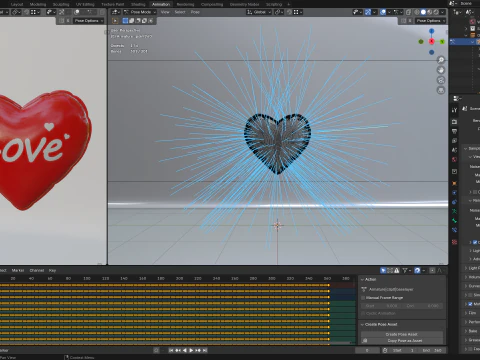The height and width of the screenshot is (360, 480).
Task: Click the only show errors warning icon
Action: point(397,270)
